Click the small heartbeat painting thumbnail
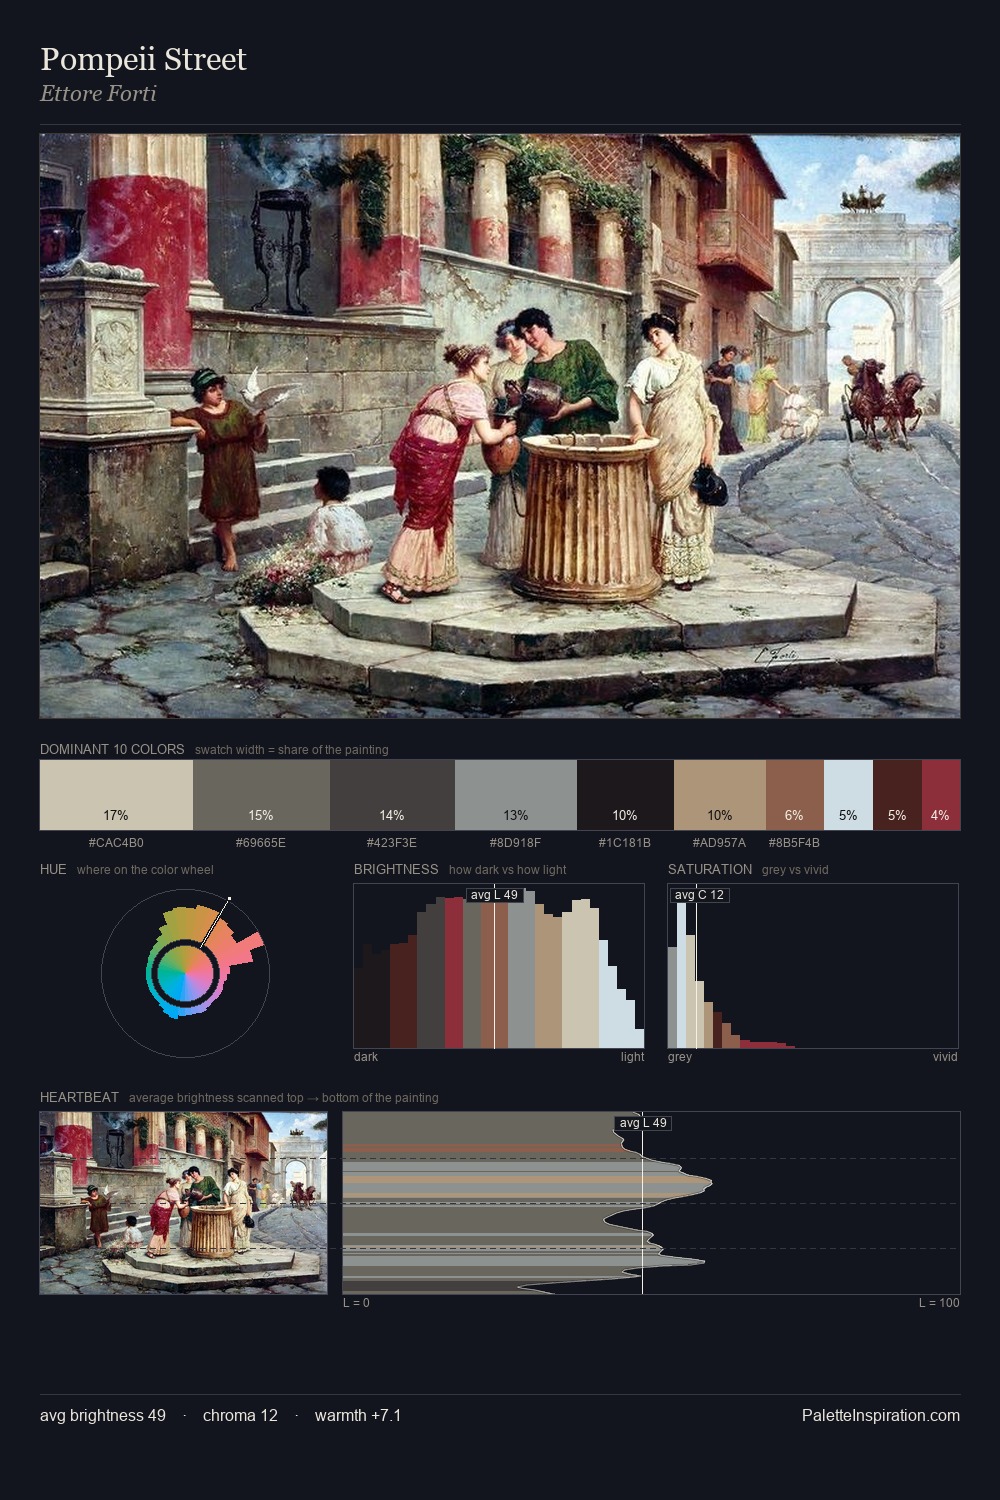Screen dimensions: 1000x1500 click(183, 1203)
